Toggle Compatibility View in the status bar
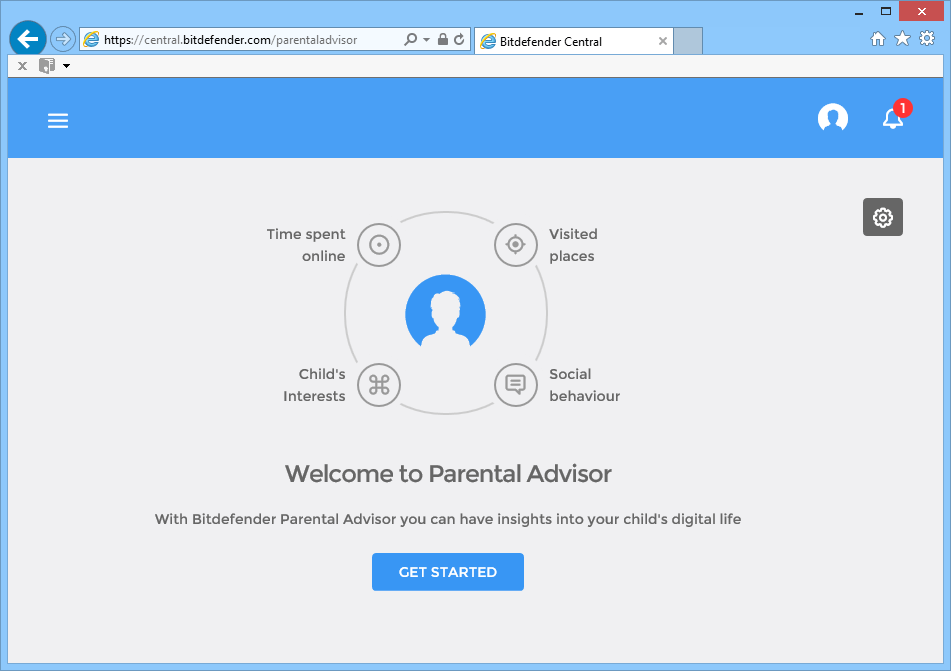This screenshot has height=671, width=951. (46, 65)
